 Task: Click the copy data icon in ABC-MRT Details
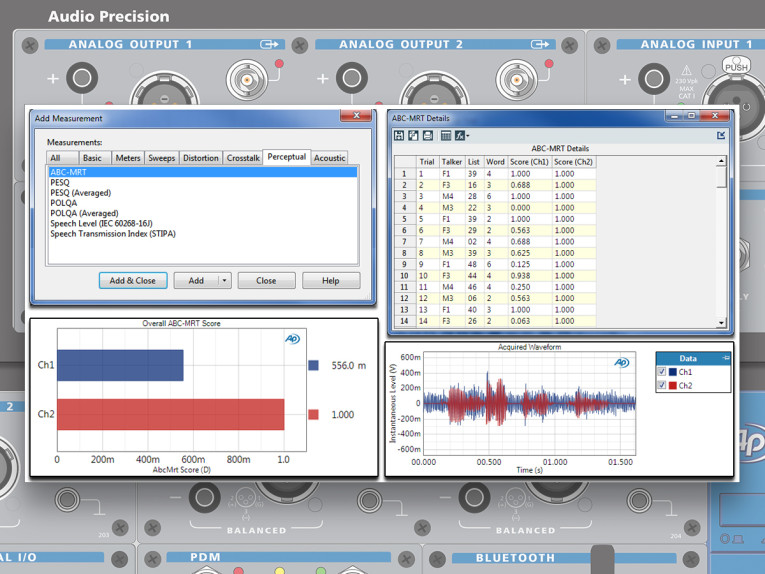(413, 136)
